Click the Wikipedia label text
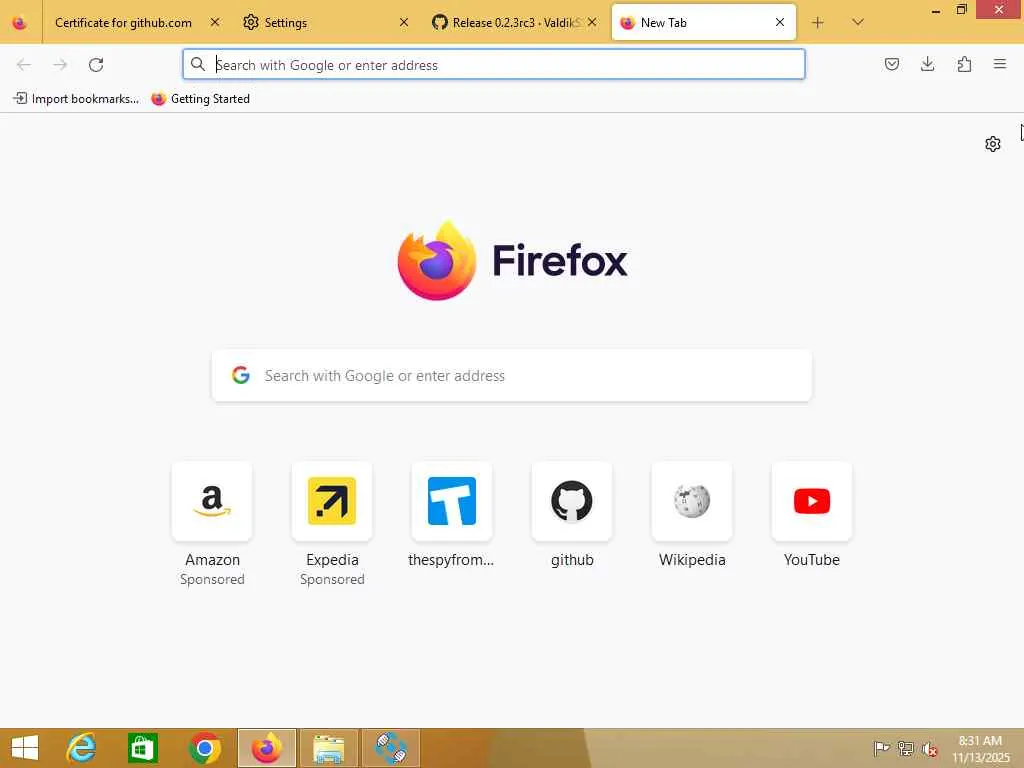1024x768 pixels. [x=692, y=560]
